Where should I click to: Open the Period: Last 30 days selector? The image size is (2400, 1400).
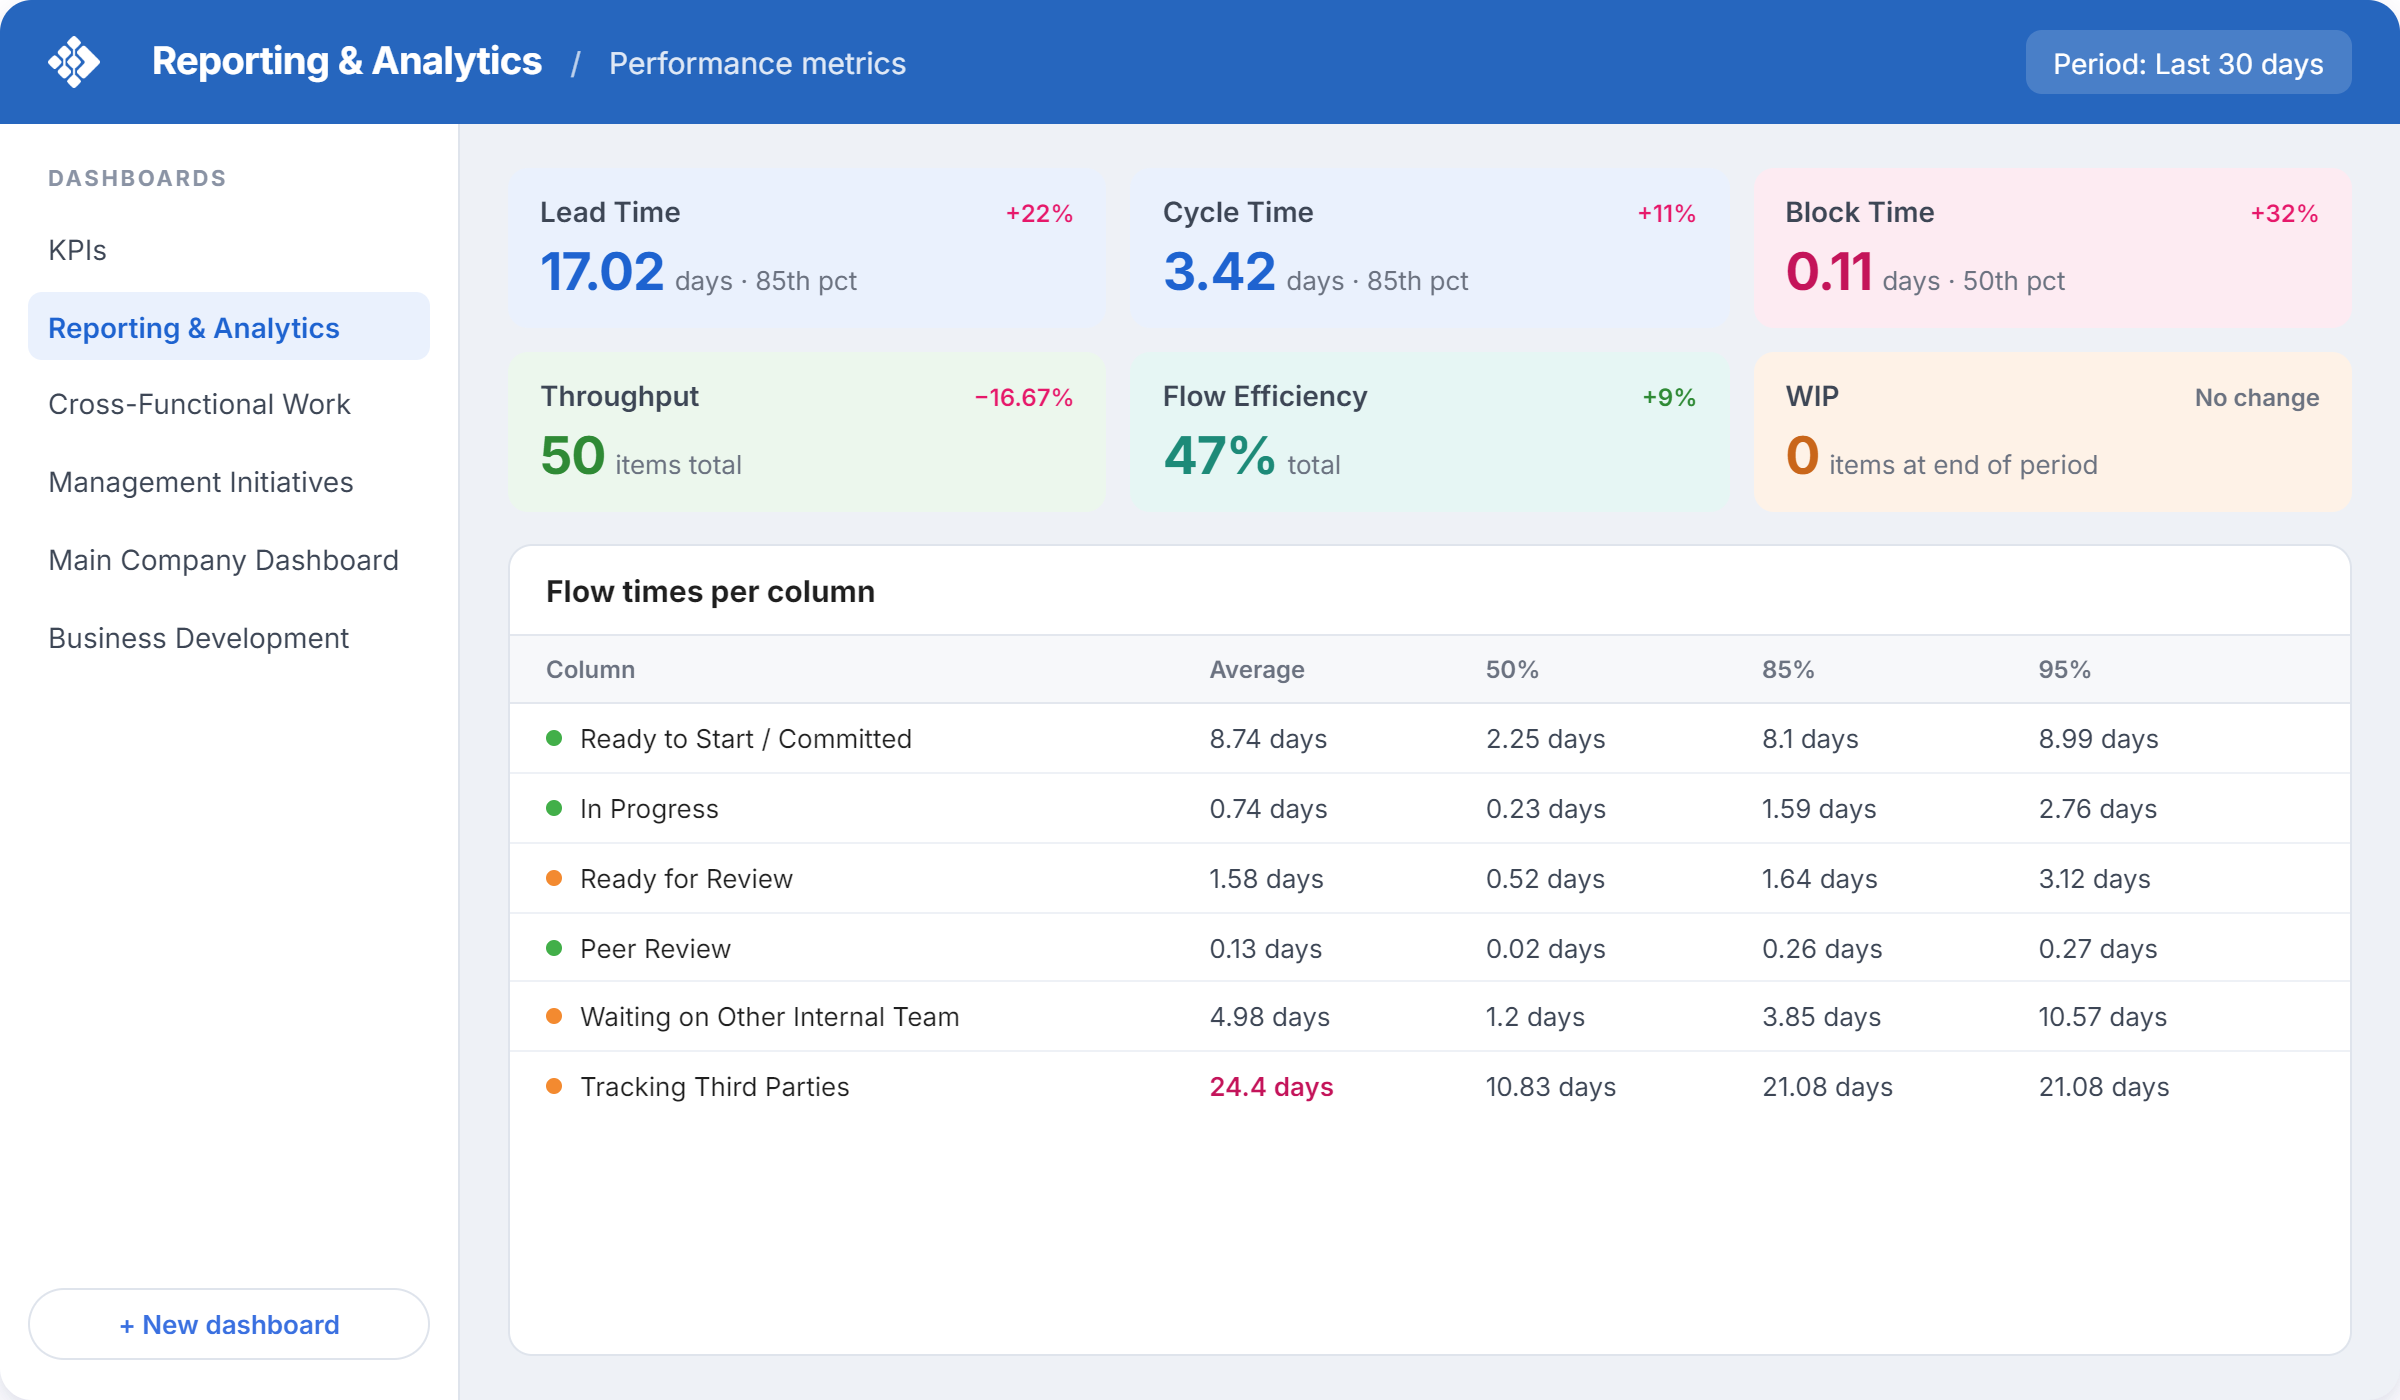coord(2188,63)
